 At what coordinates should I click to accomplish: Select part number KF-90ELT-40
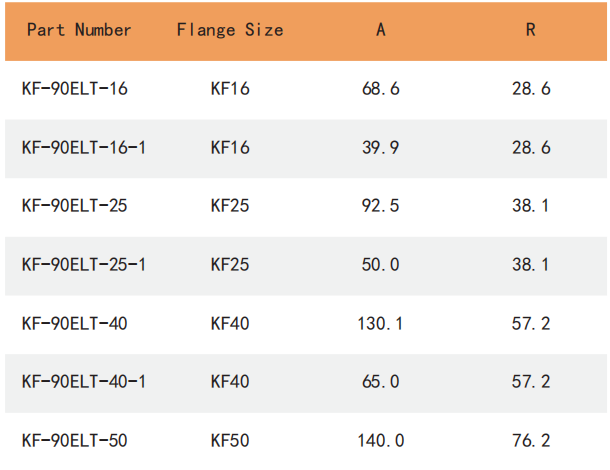(75, 324)
